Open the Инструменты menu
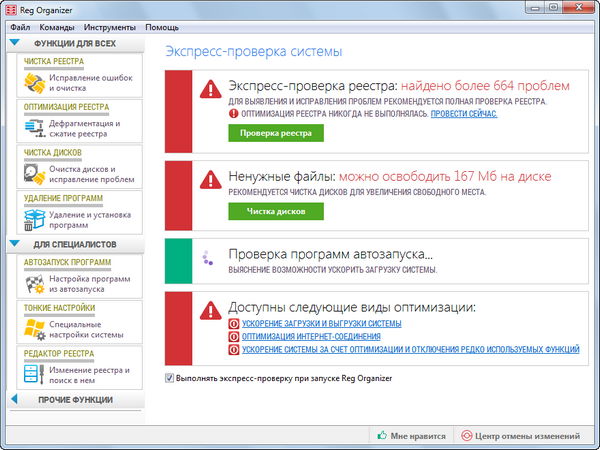600x450 pixels. pos(110,27)
